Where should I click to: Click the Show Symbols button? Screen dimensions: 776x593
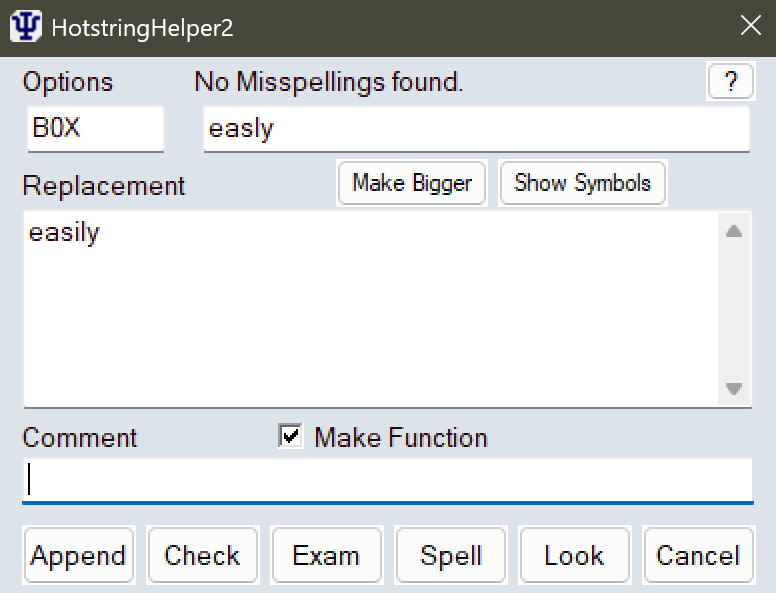tap(582, 183)
